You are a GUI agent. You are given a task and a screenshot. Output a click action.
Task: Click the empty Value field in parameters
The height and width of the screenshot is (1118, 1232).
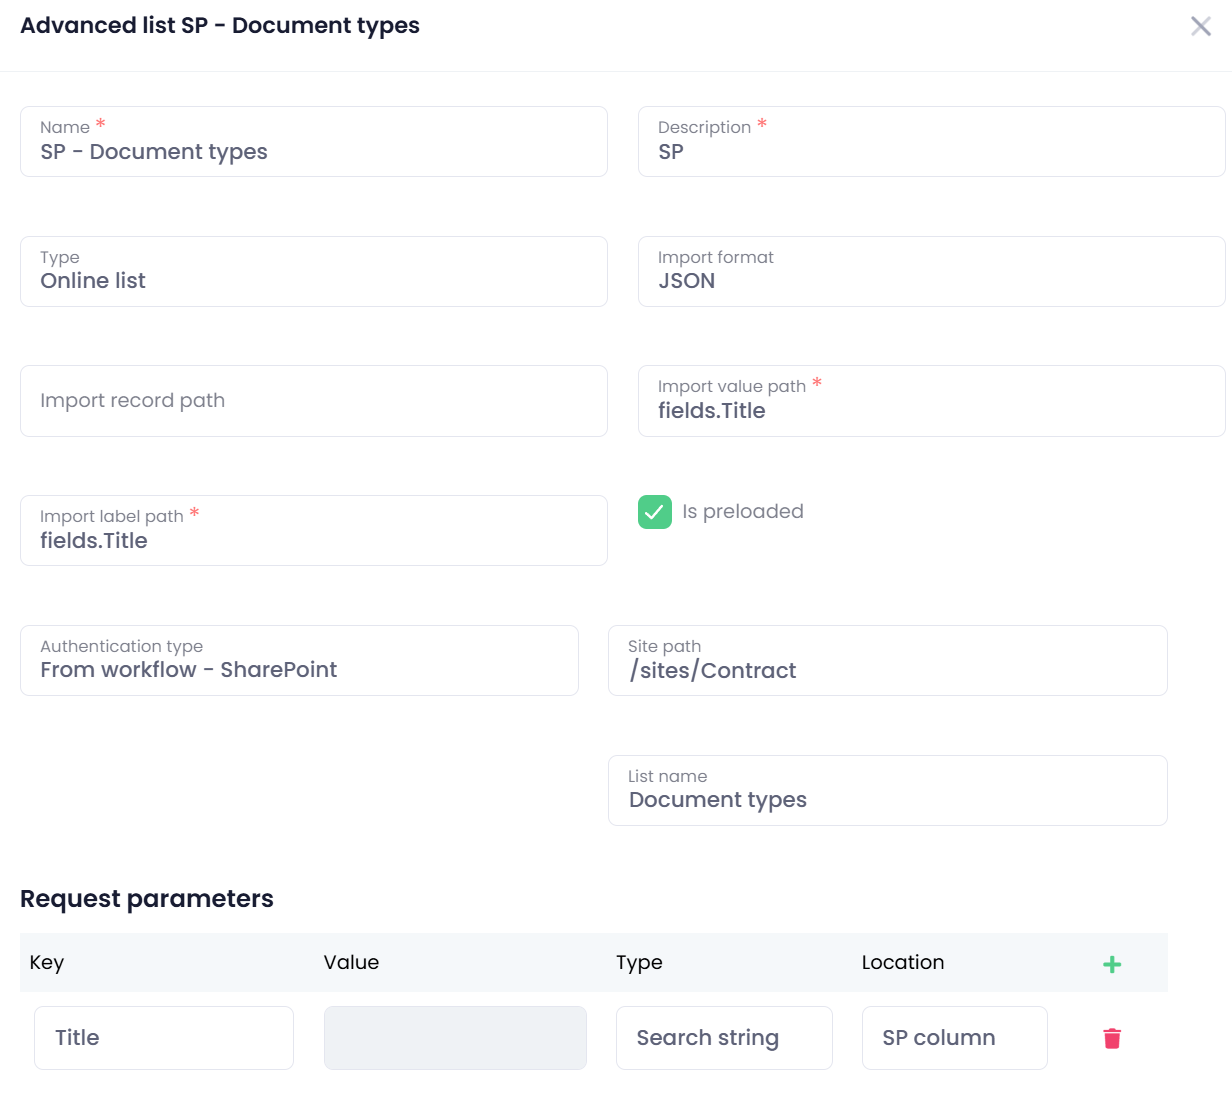point(455,1038)
